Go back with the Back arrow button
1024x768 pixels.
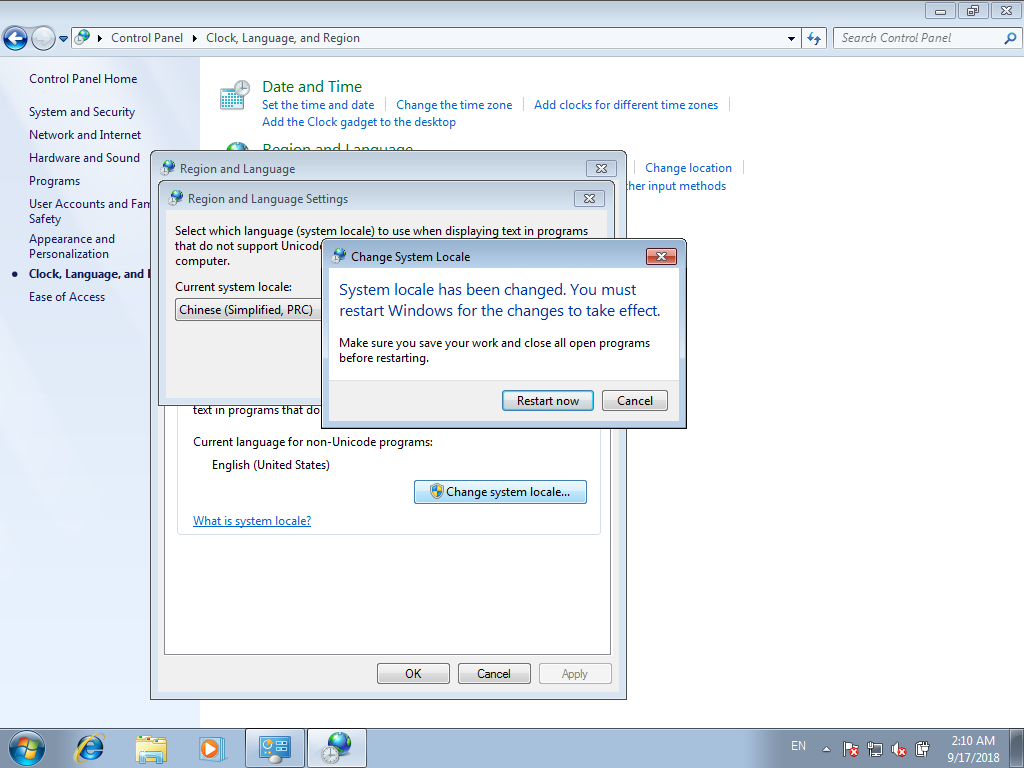click(16, 38)
